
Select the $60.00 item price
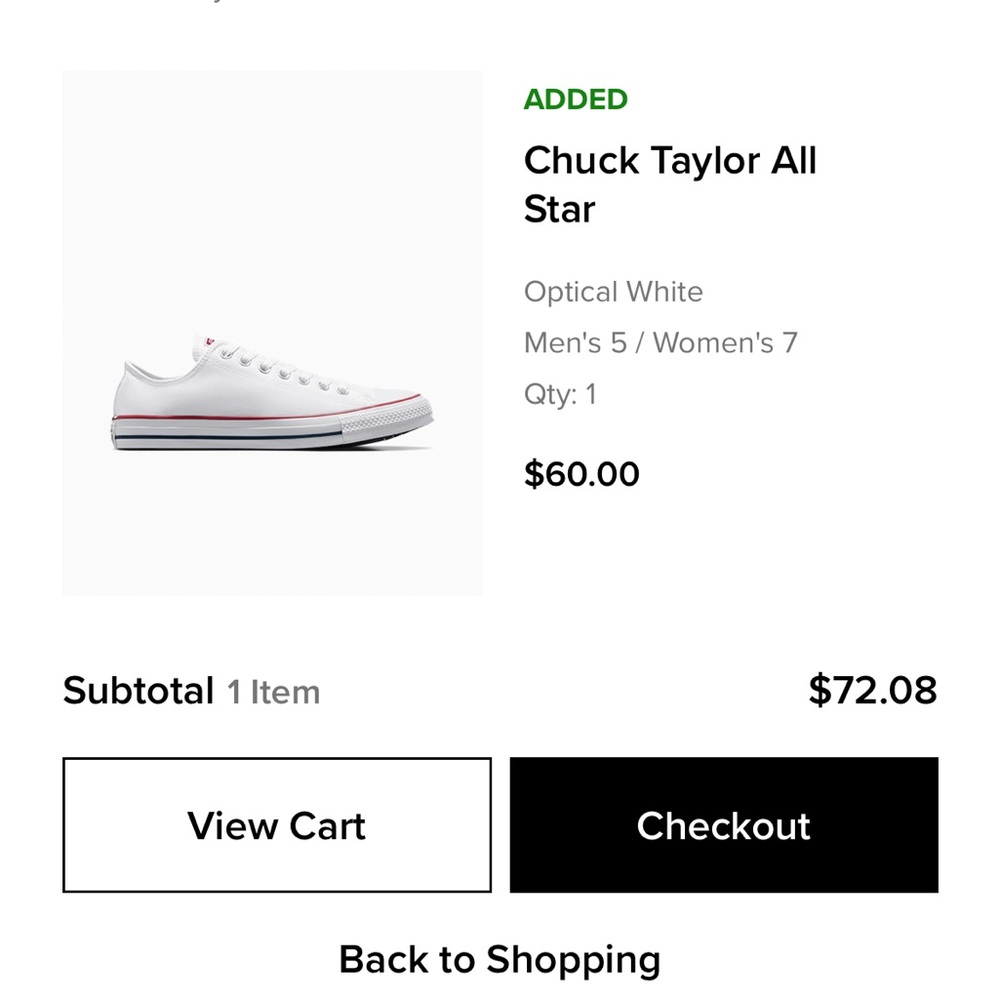click(x=581, y=473)
